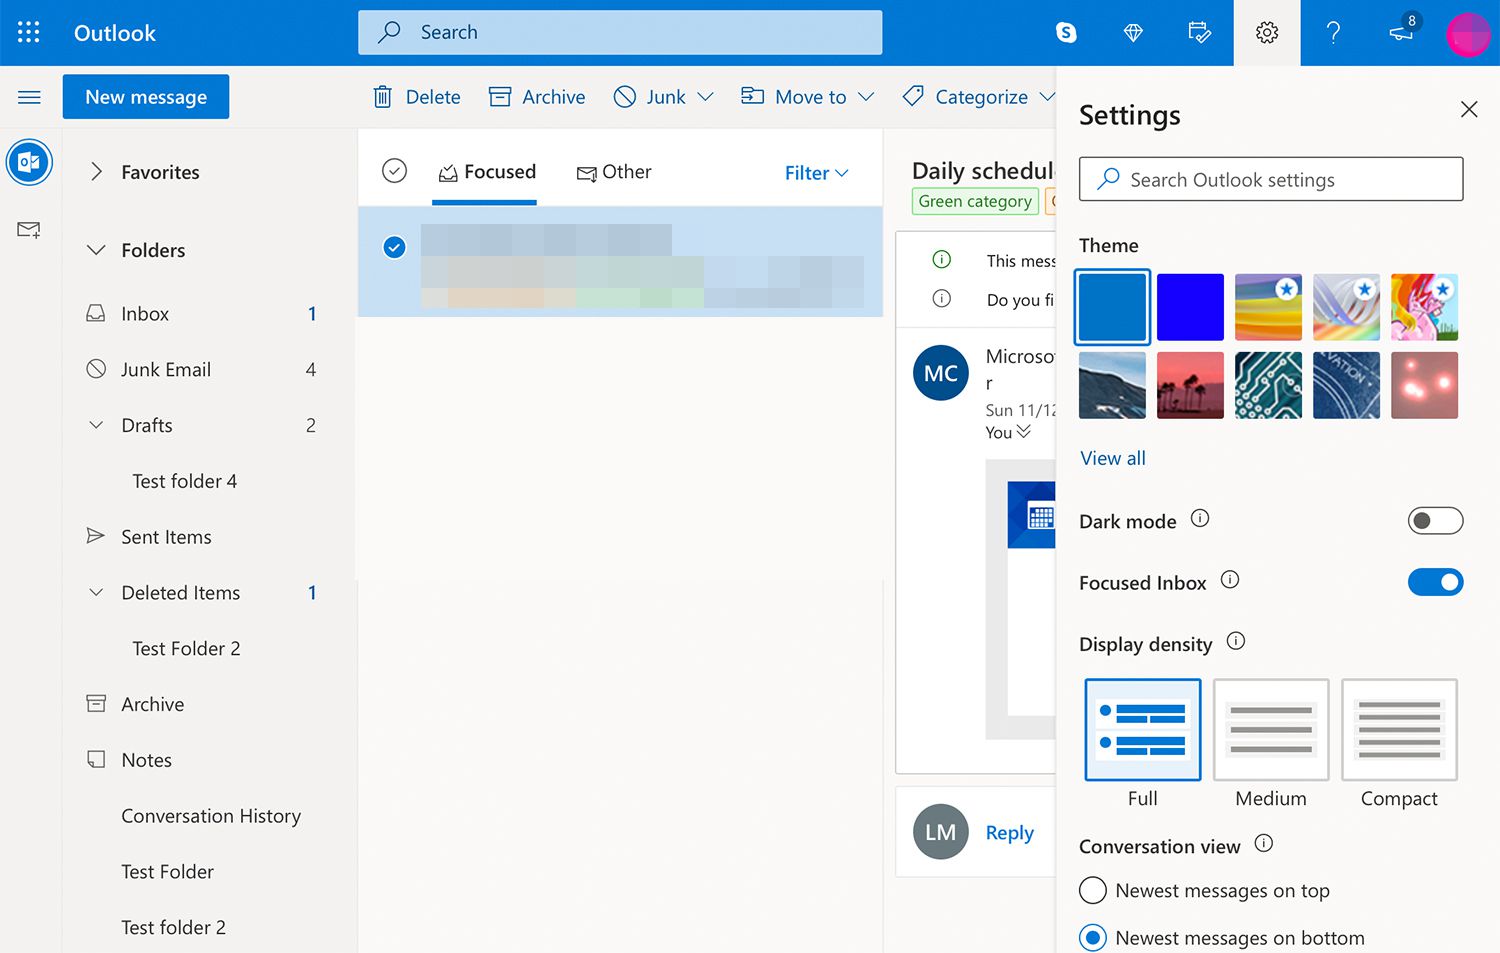The image size is (1500, 953).
Task: Expand recipients chevron next to You
Action: pyautogui.click(x=1023, y=431)
